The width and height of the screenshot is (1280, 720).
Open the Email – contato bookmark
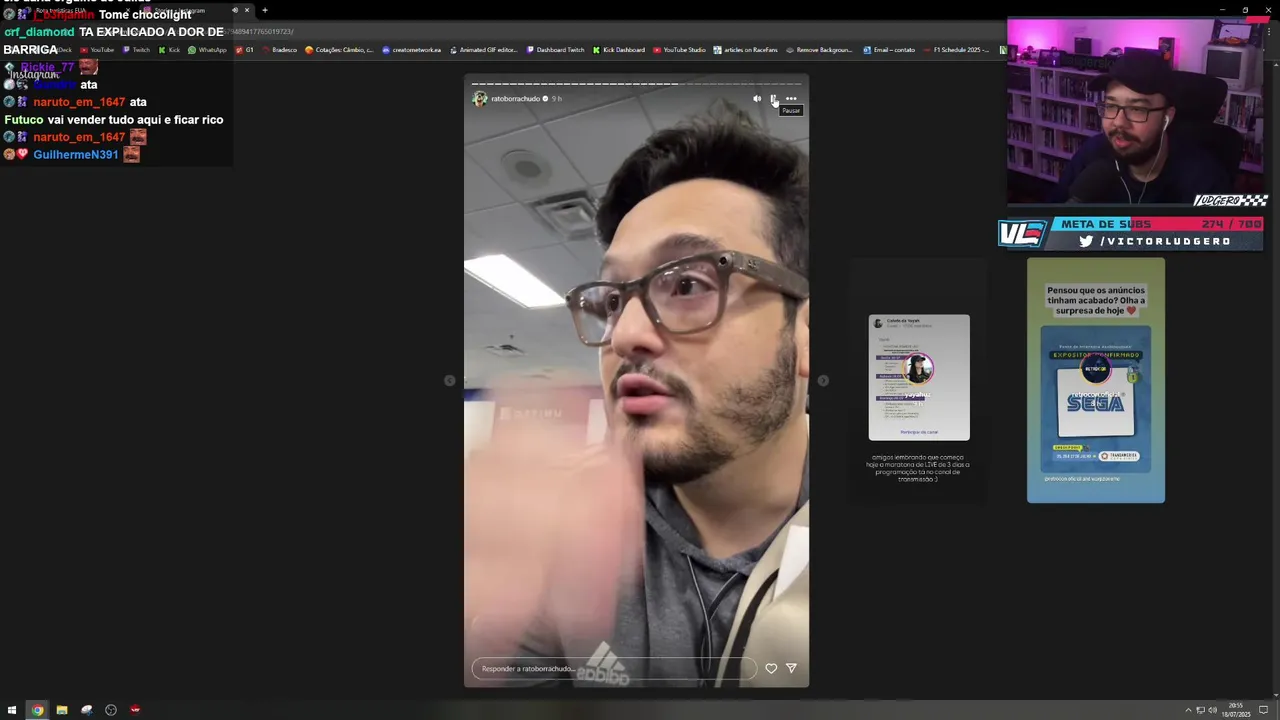889,50
